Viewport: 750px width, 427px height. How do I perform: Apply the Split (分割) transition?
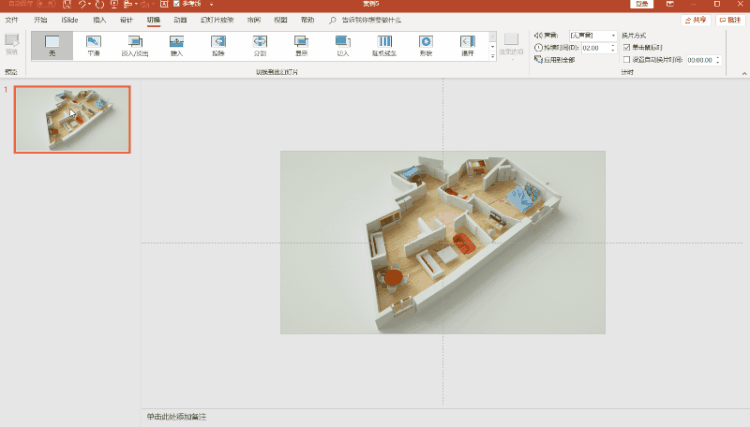pyautogui.click(x=260, y=46)
